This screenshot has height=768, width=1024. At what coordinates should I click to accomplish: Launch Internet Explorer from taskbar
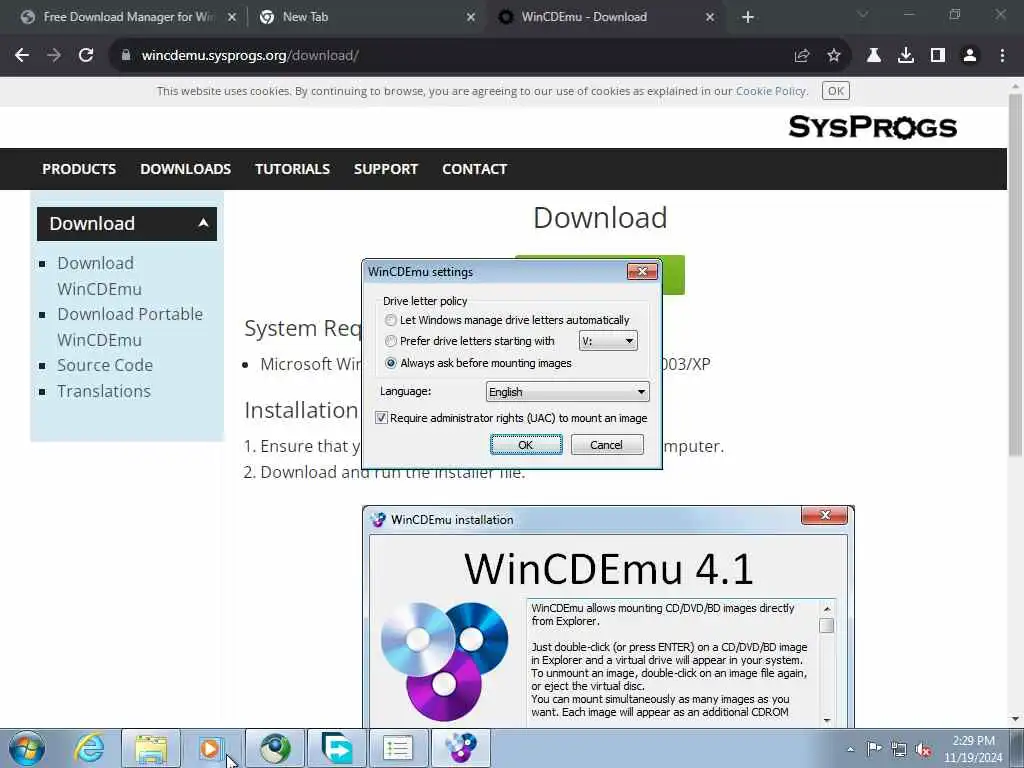(x=89, y=748)
